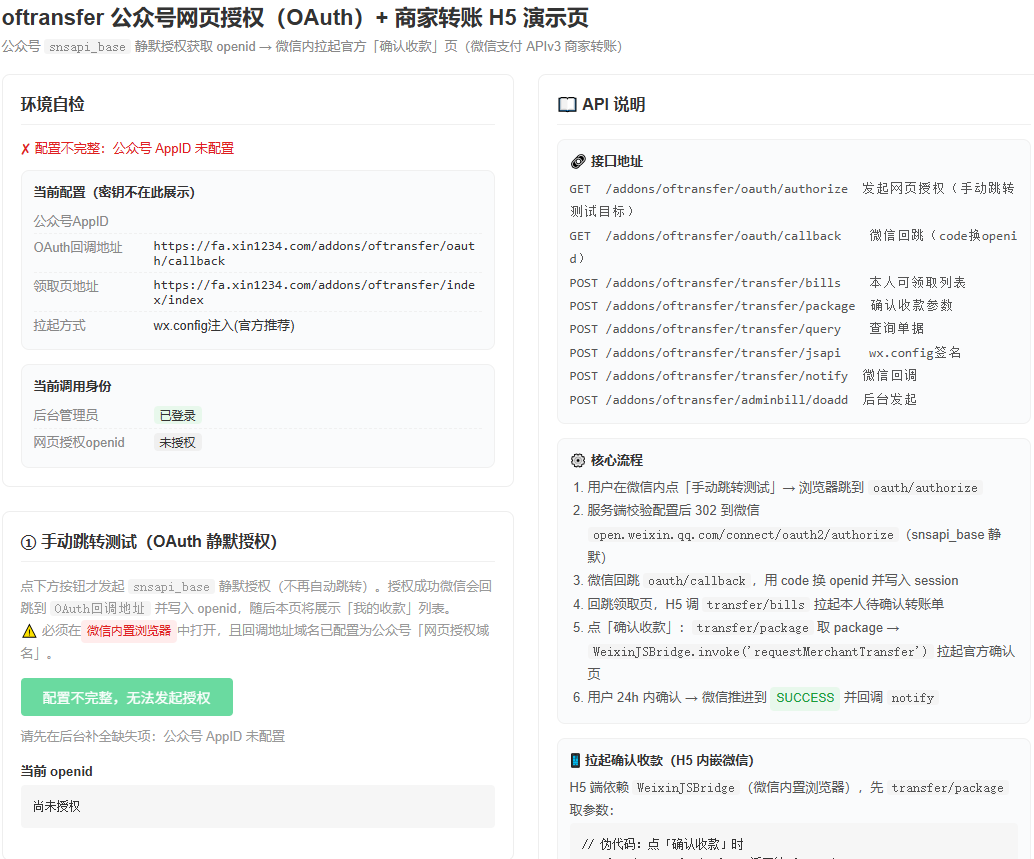
Task: Click the gear icon beside 核心流程
Action: (578, 460)
